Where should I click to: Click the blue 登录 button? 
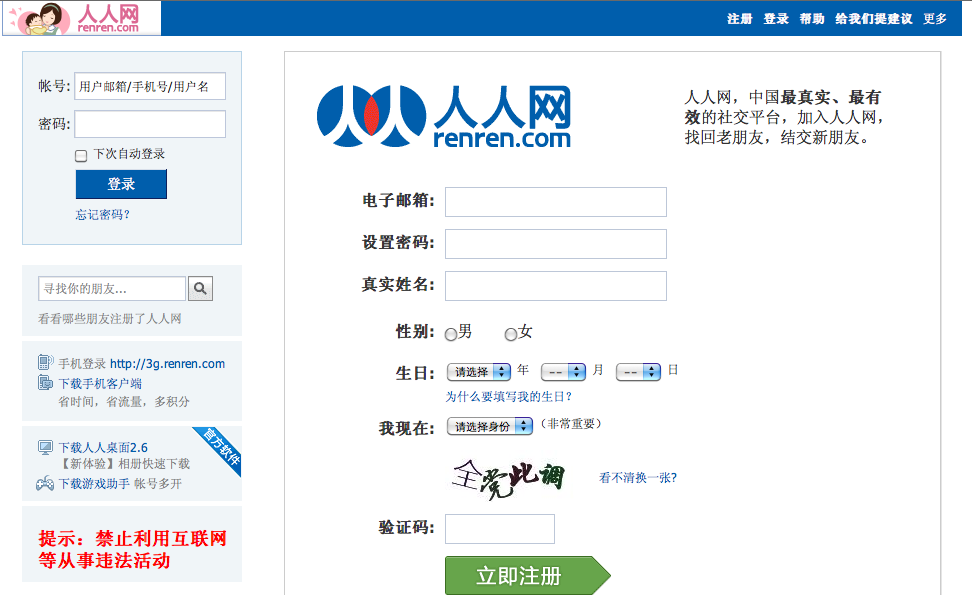tap(121, 184)
